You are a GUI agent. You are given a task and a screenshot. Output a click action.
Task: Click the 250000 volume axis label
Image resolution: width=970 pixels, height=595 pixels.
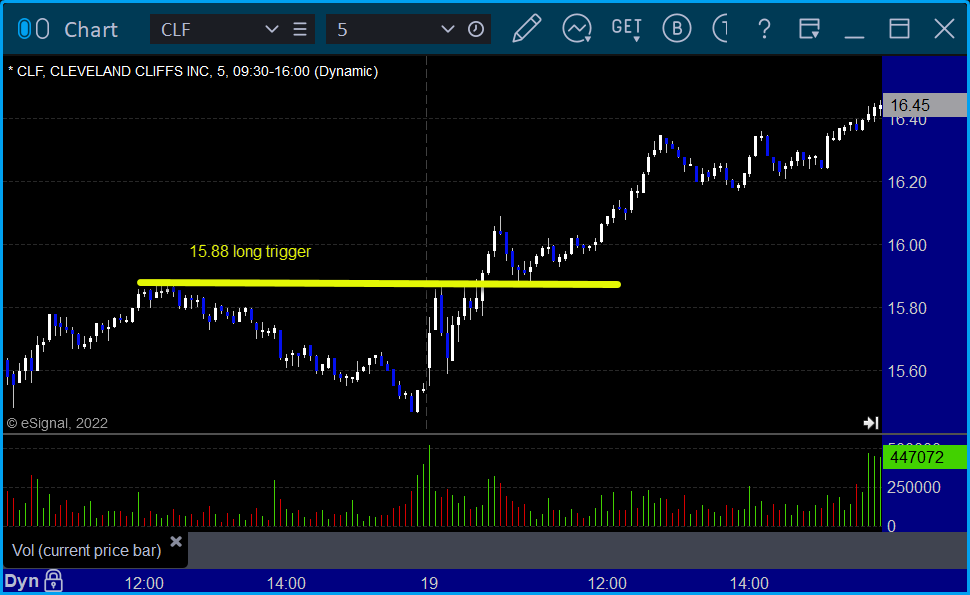[914, 487]
